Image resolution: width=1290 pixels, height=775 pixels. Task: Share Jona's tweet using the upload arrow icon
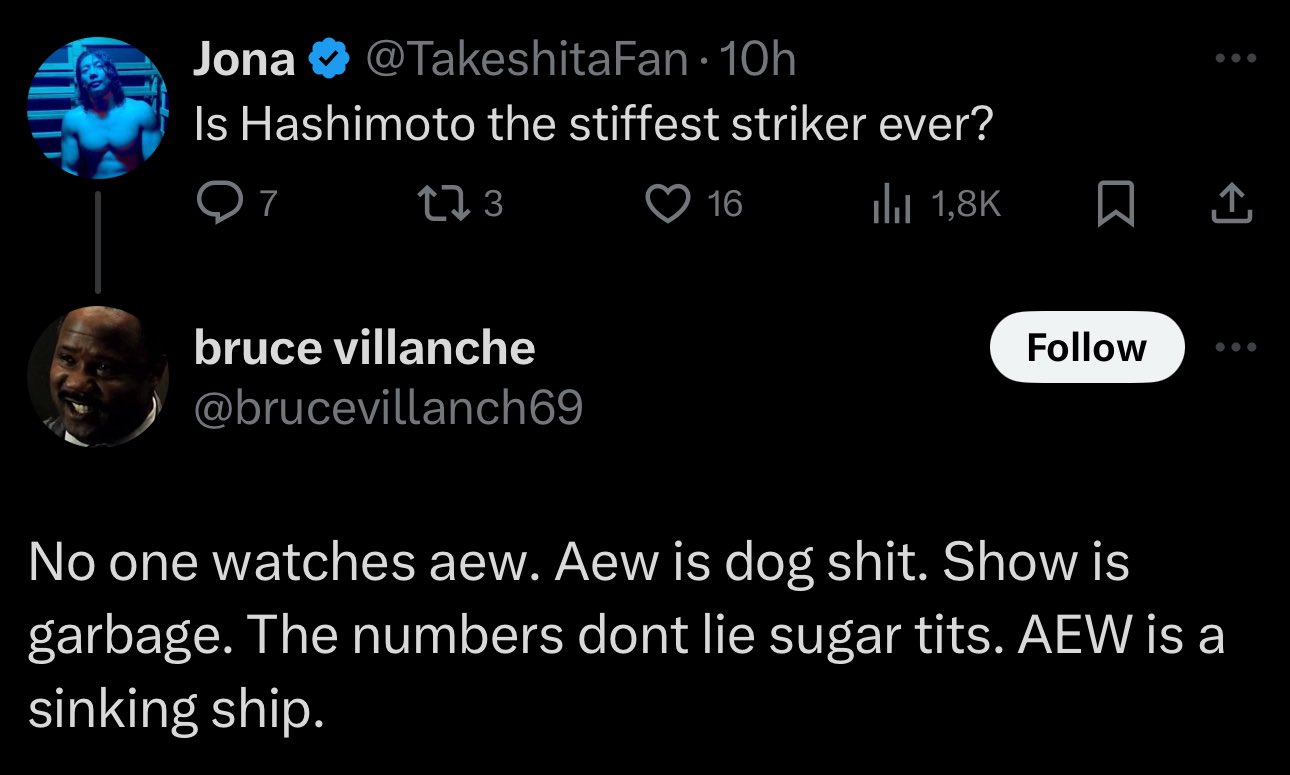[1232, 205]
